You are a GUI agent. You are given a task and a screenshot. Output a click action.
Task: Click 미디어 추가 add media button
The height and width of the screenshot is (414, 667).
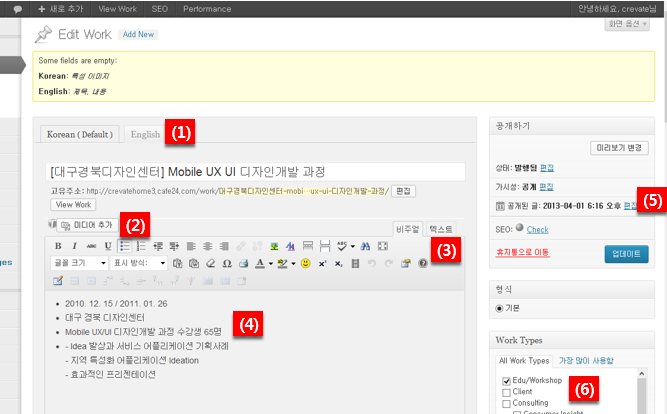pos(88,225)
